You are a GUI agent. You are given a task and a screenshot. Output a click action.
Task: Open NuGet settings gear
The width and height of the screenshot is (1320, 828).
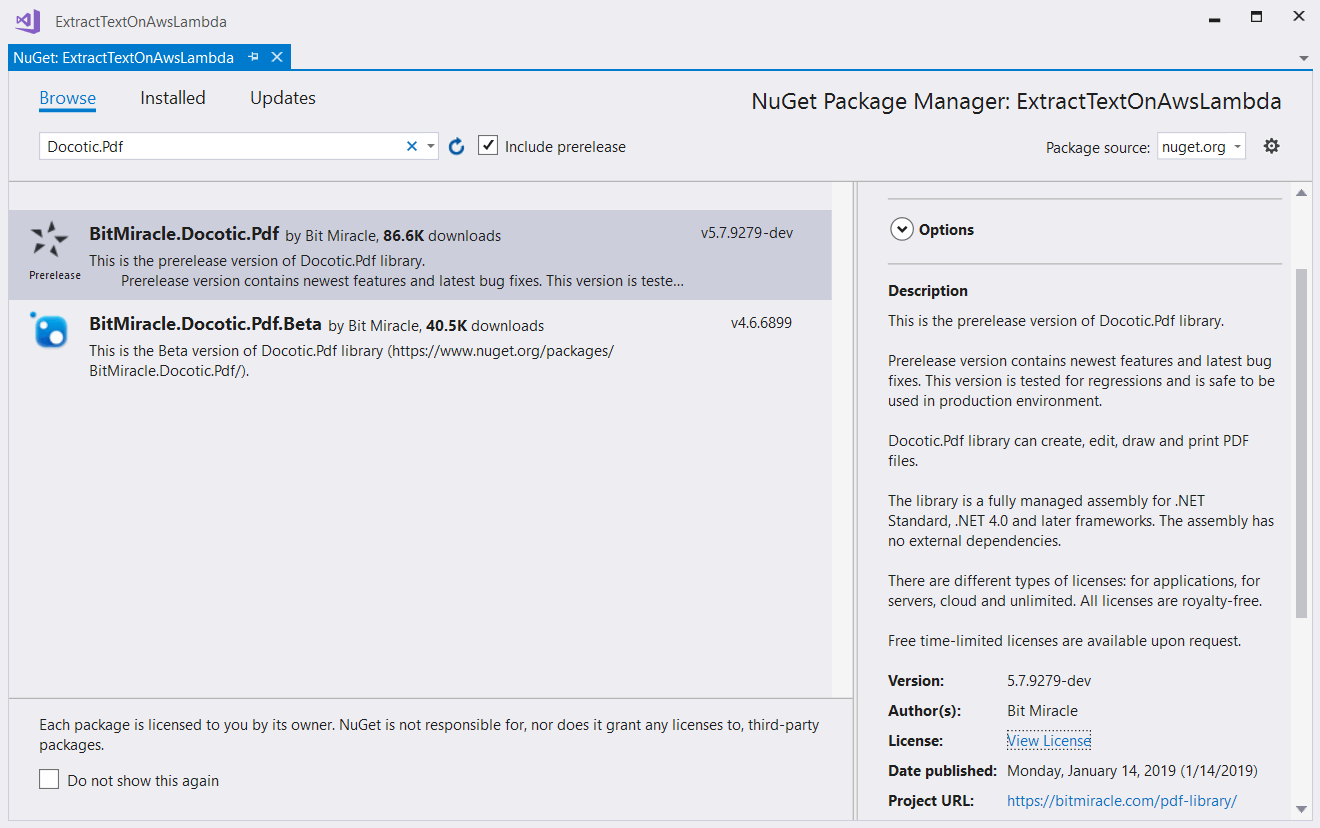[1271, 146]
